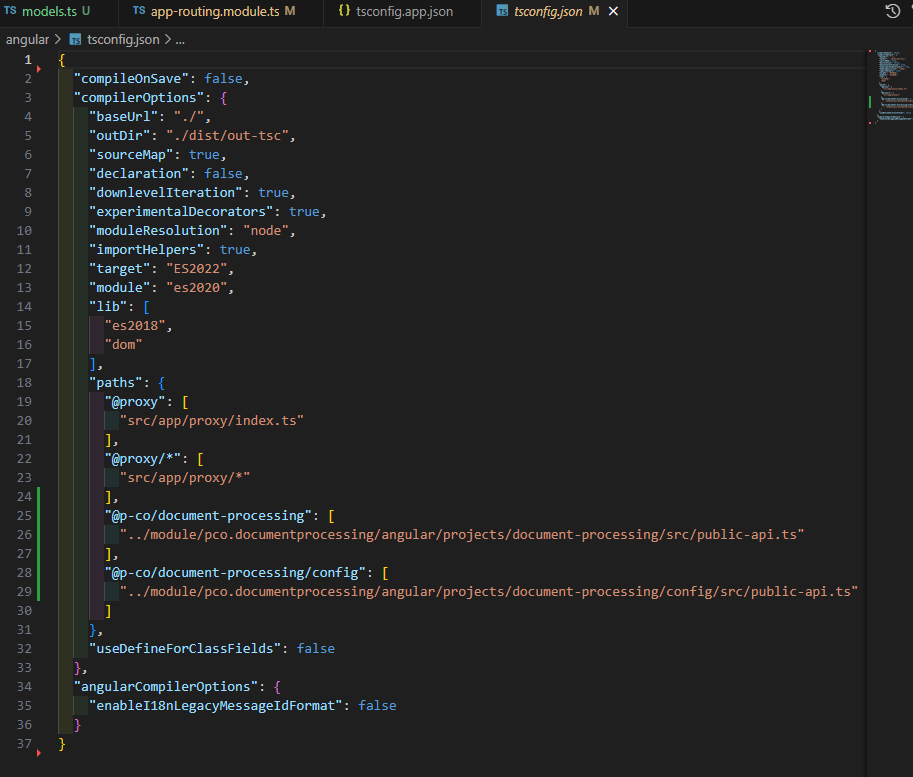This screenshot has height=777, width=913.
Task: Click the useDefineForClassFields false value
Action: point(315,649)
